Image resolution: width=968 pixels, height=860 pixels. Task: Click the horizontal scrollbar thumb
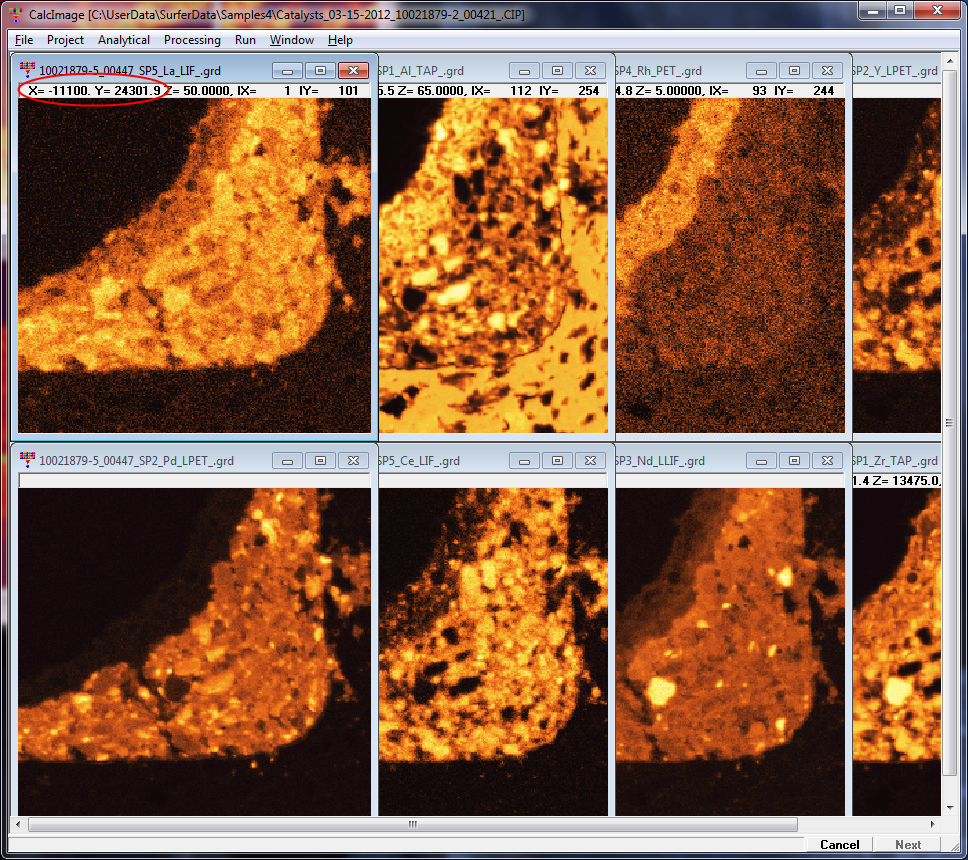coord(412,825)
